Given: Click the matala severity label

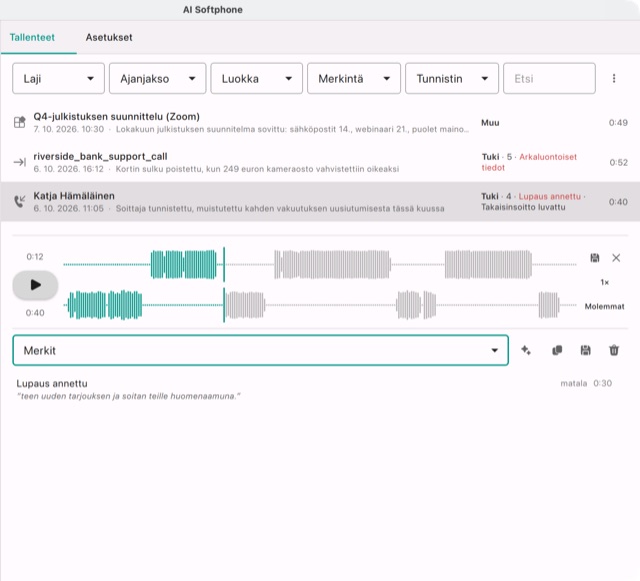Looking at the screenshot, I should click(573, 383).
